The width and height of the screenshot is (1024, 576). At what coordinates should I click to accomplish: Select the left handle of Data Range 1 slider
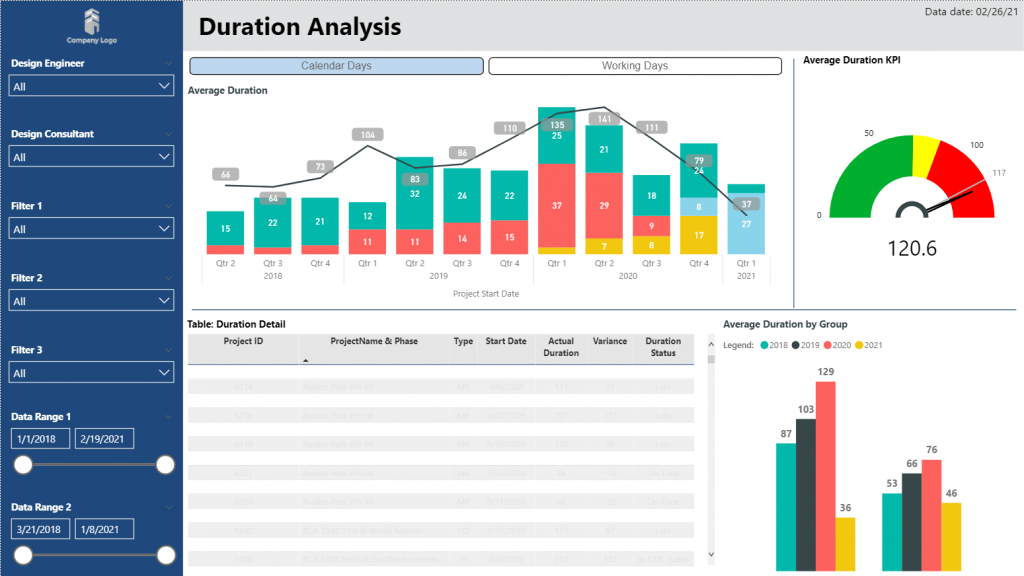click(x=22, y=464)
